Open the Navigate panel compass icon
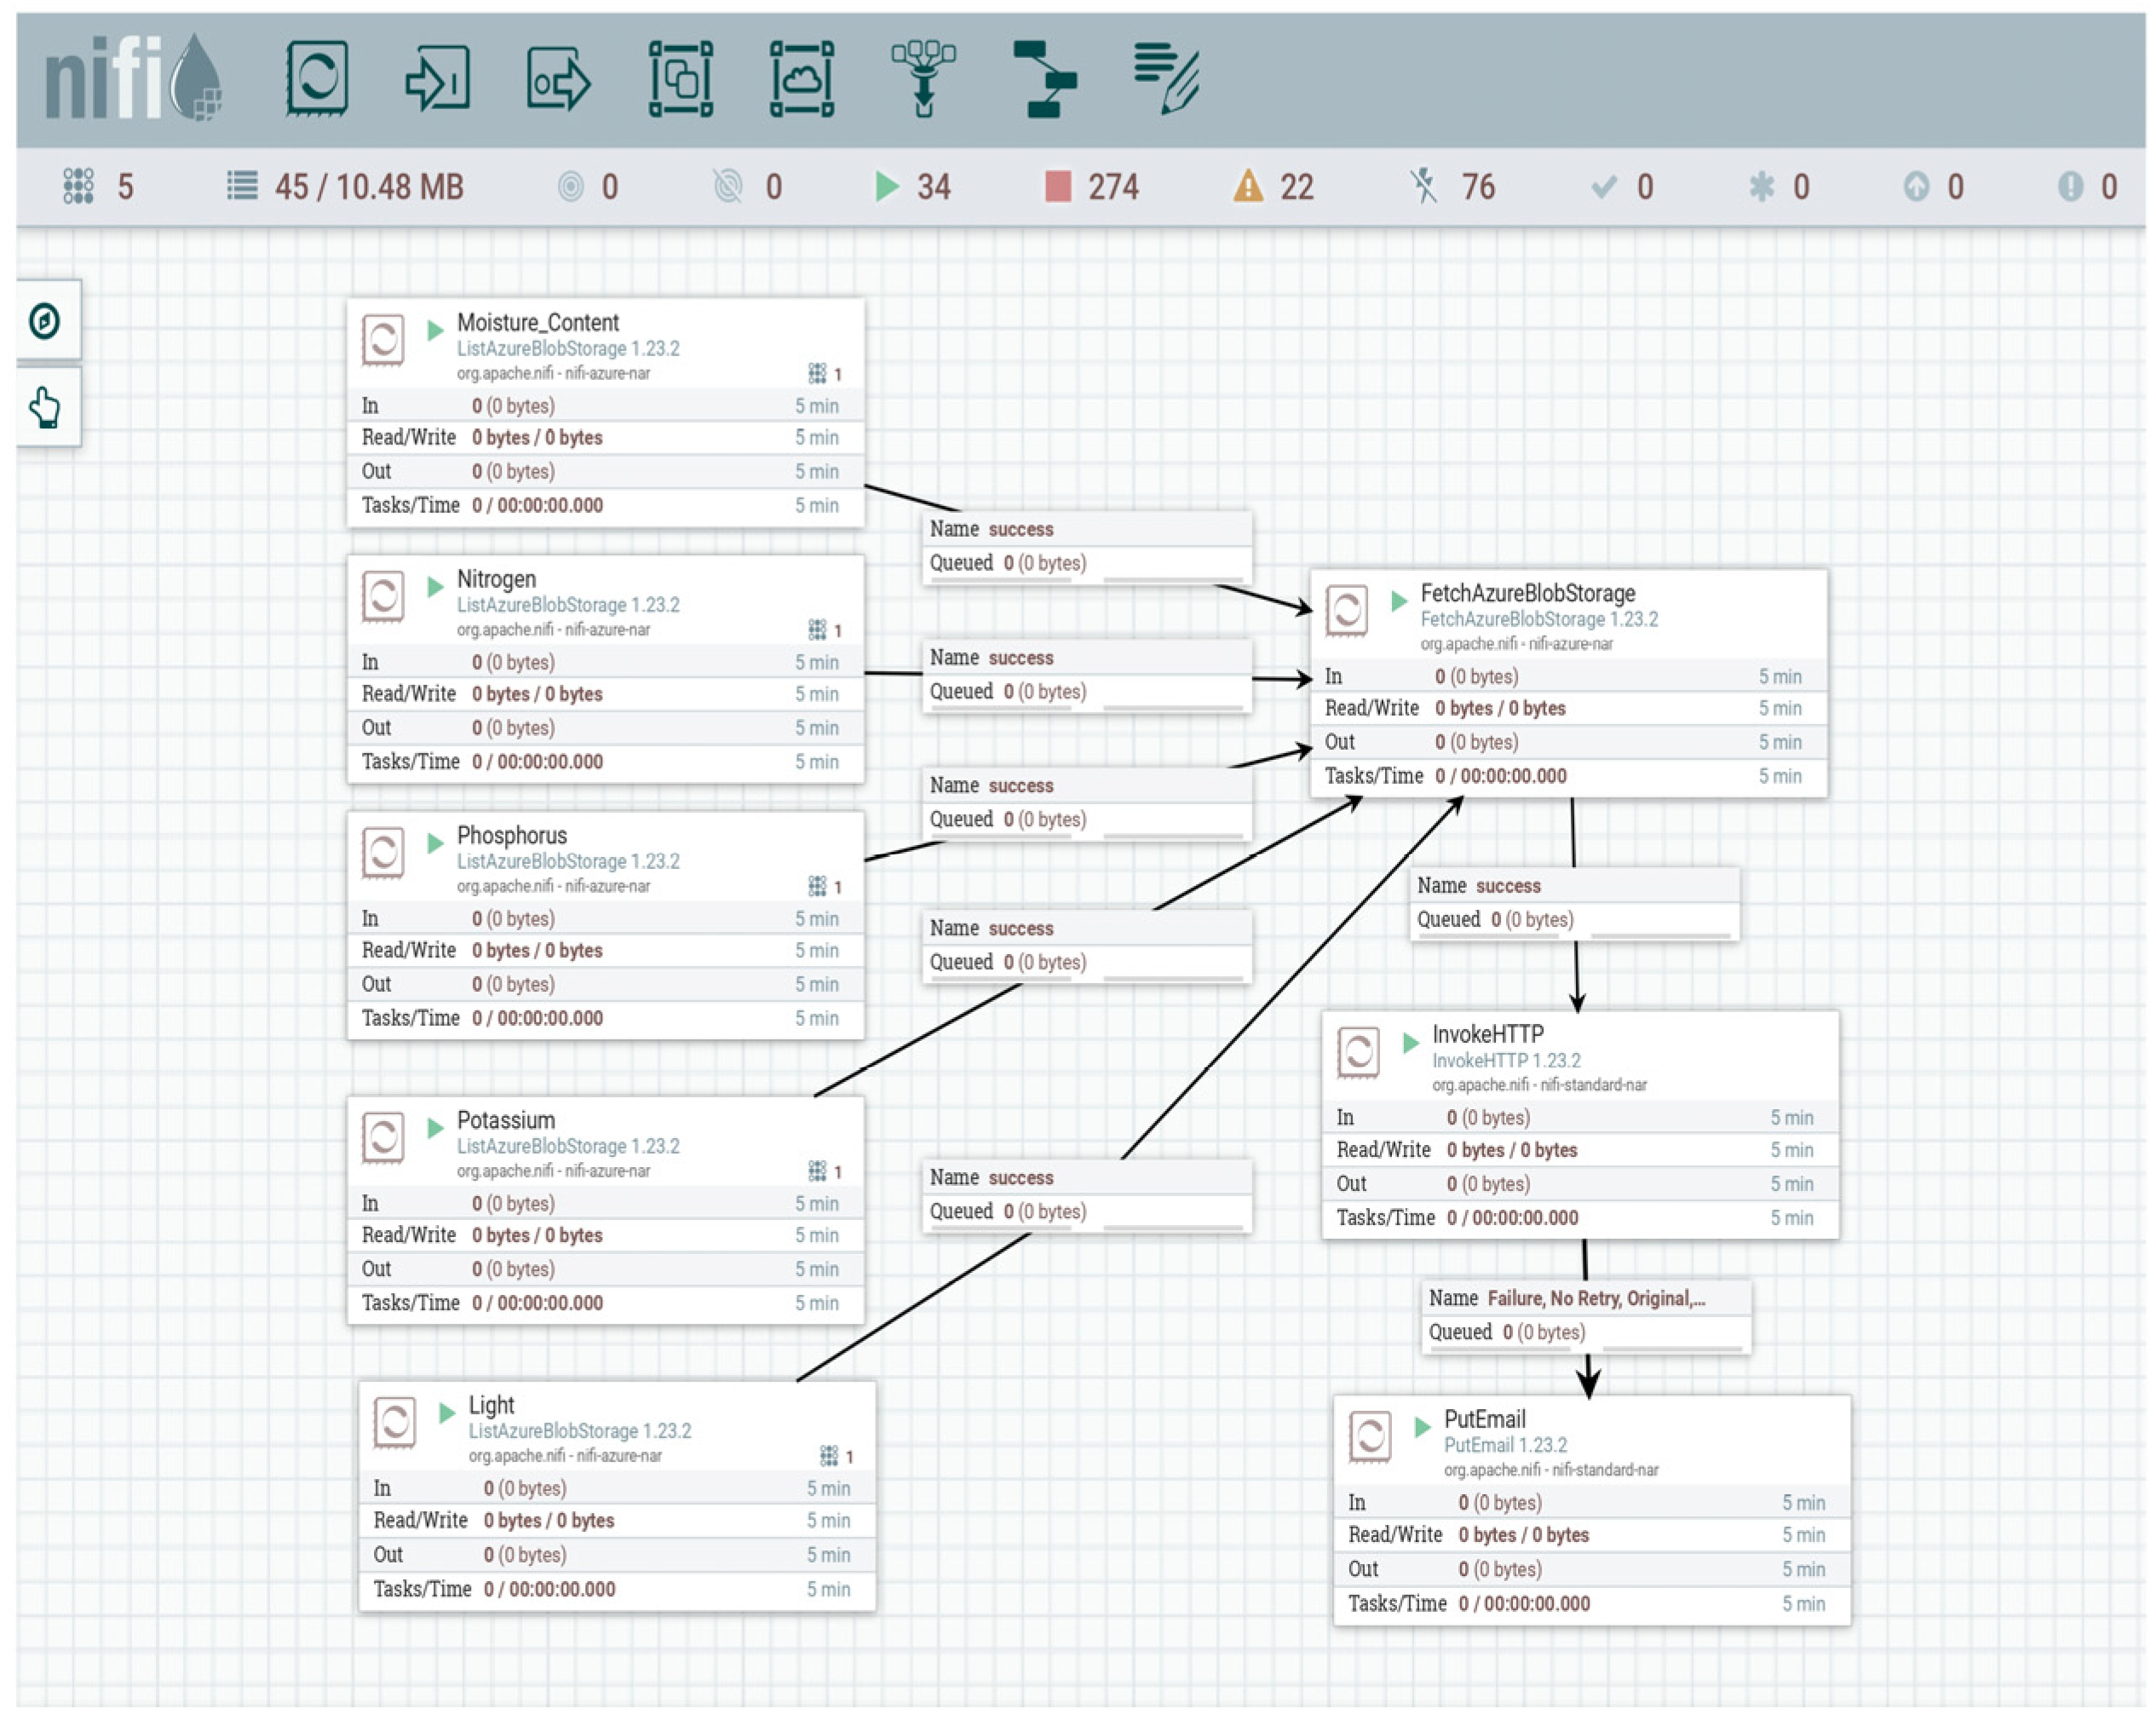This screenshot has width=2156, height=1726. (45, 321)
